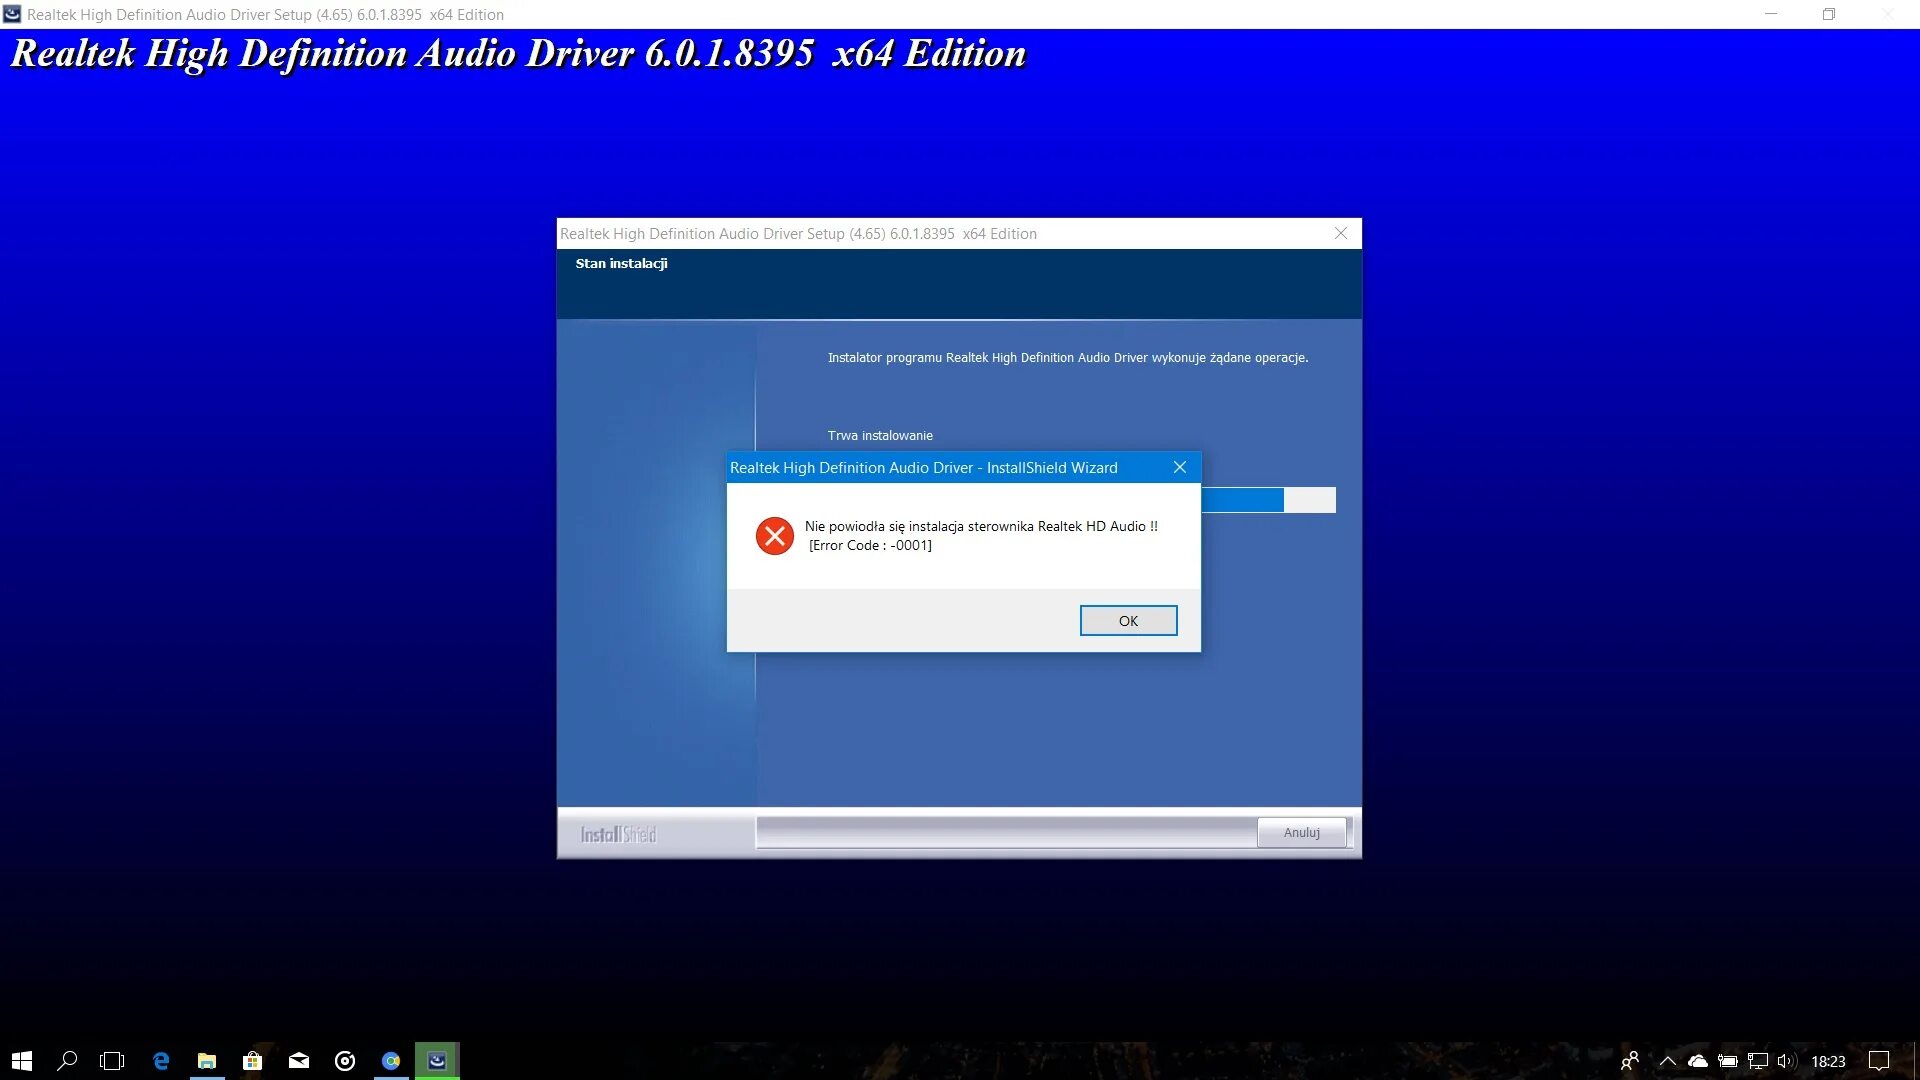The height and width of the screenshot is (1080, 1920).
Task: Click the installation progress bar
Action: (1268, 500)
